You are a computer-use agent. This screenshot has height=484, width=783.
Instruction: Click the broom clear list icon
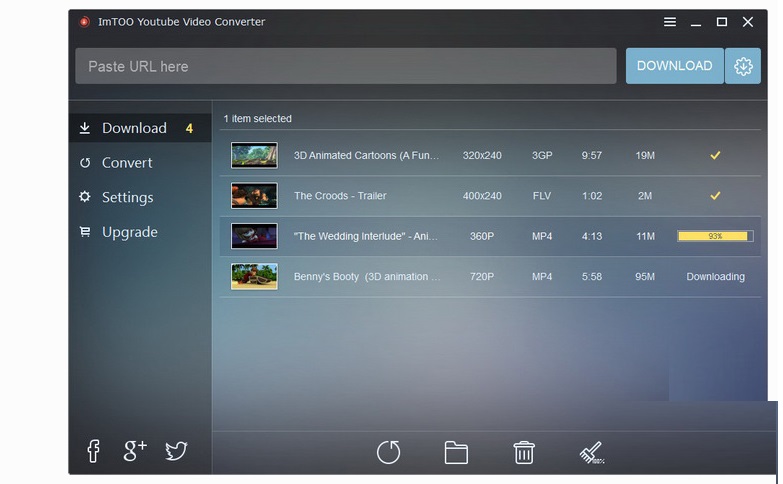(x=592, y=453)
